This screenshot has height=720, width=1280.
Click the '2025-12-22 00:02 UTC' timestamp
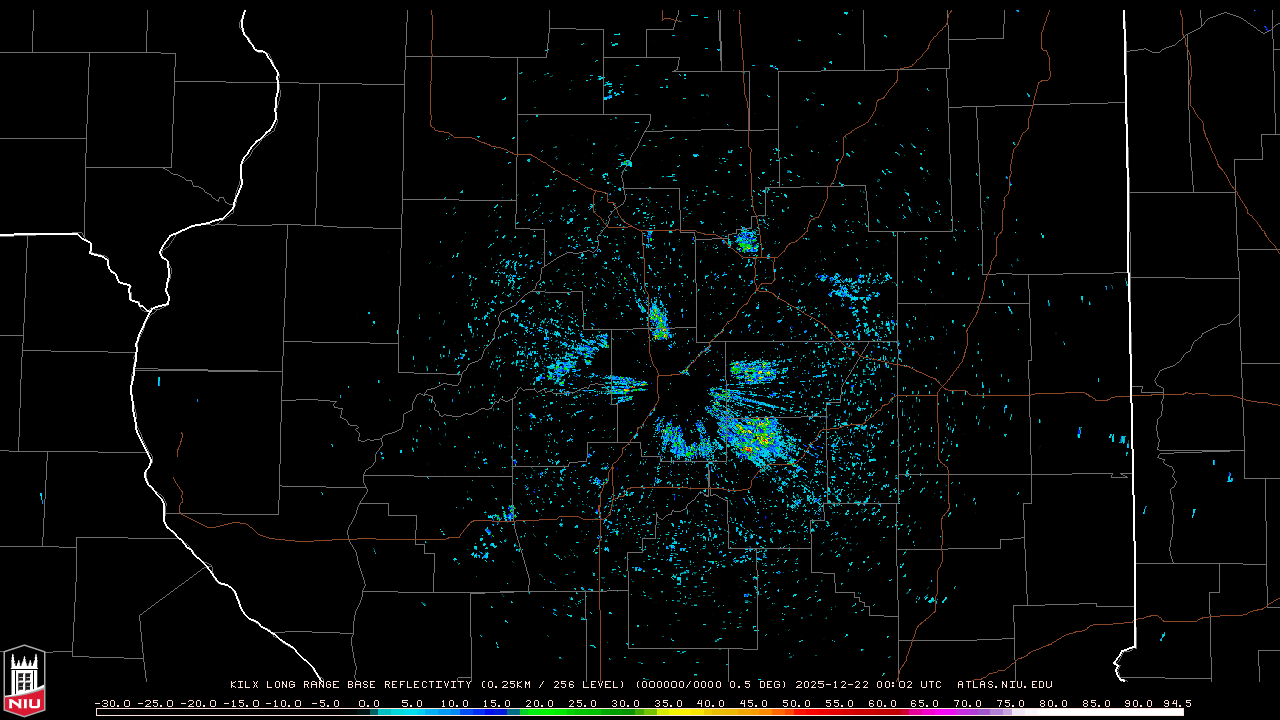pyautogui.click(x=868, y=685)
